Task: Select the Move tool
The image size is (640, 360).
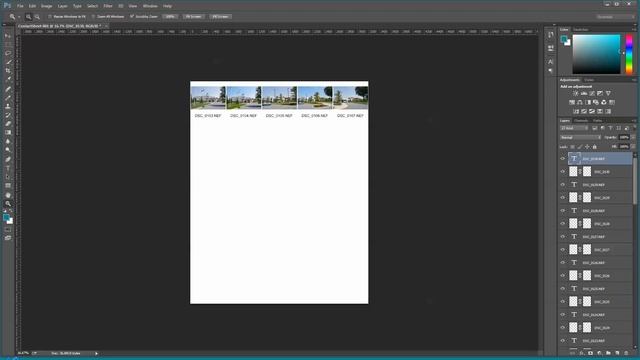Action: tap(8, 36)
